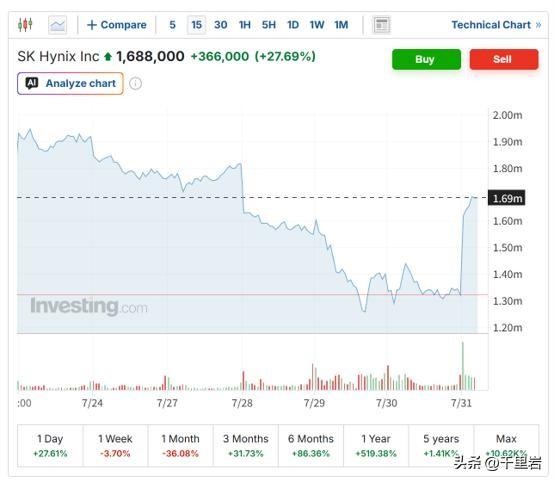Click the tallest volume bar at 7/31
The width and height of the screenshot is (554, 482).
coord(463,366)
